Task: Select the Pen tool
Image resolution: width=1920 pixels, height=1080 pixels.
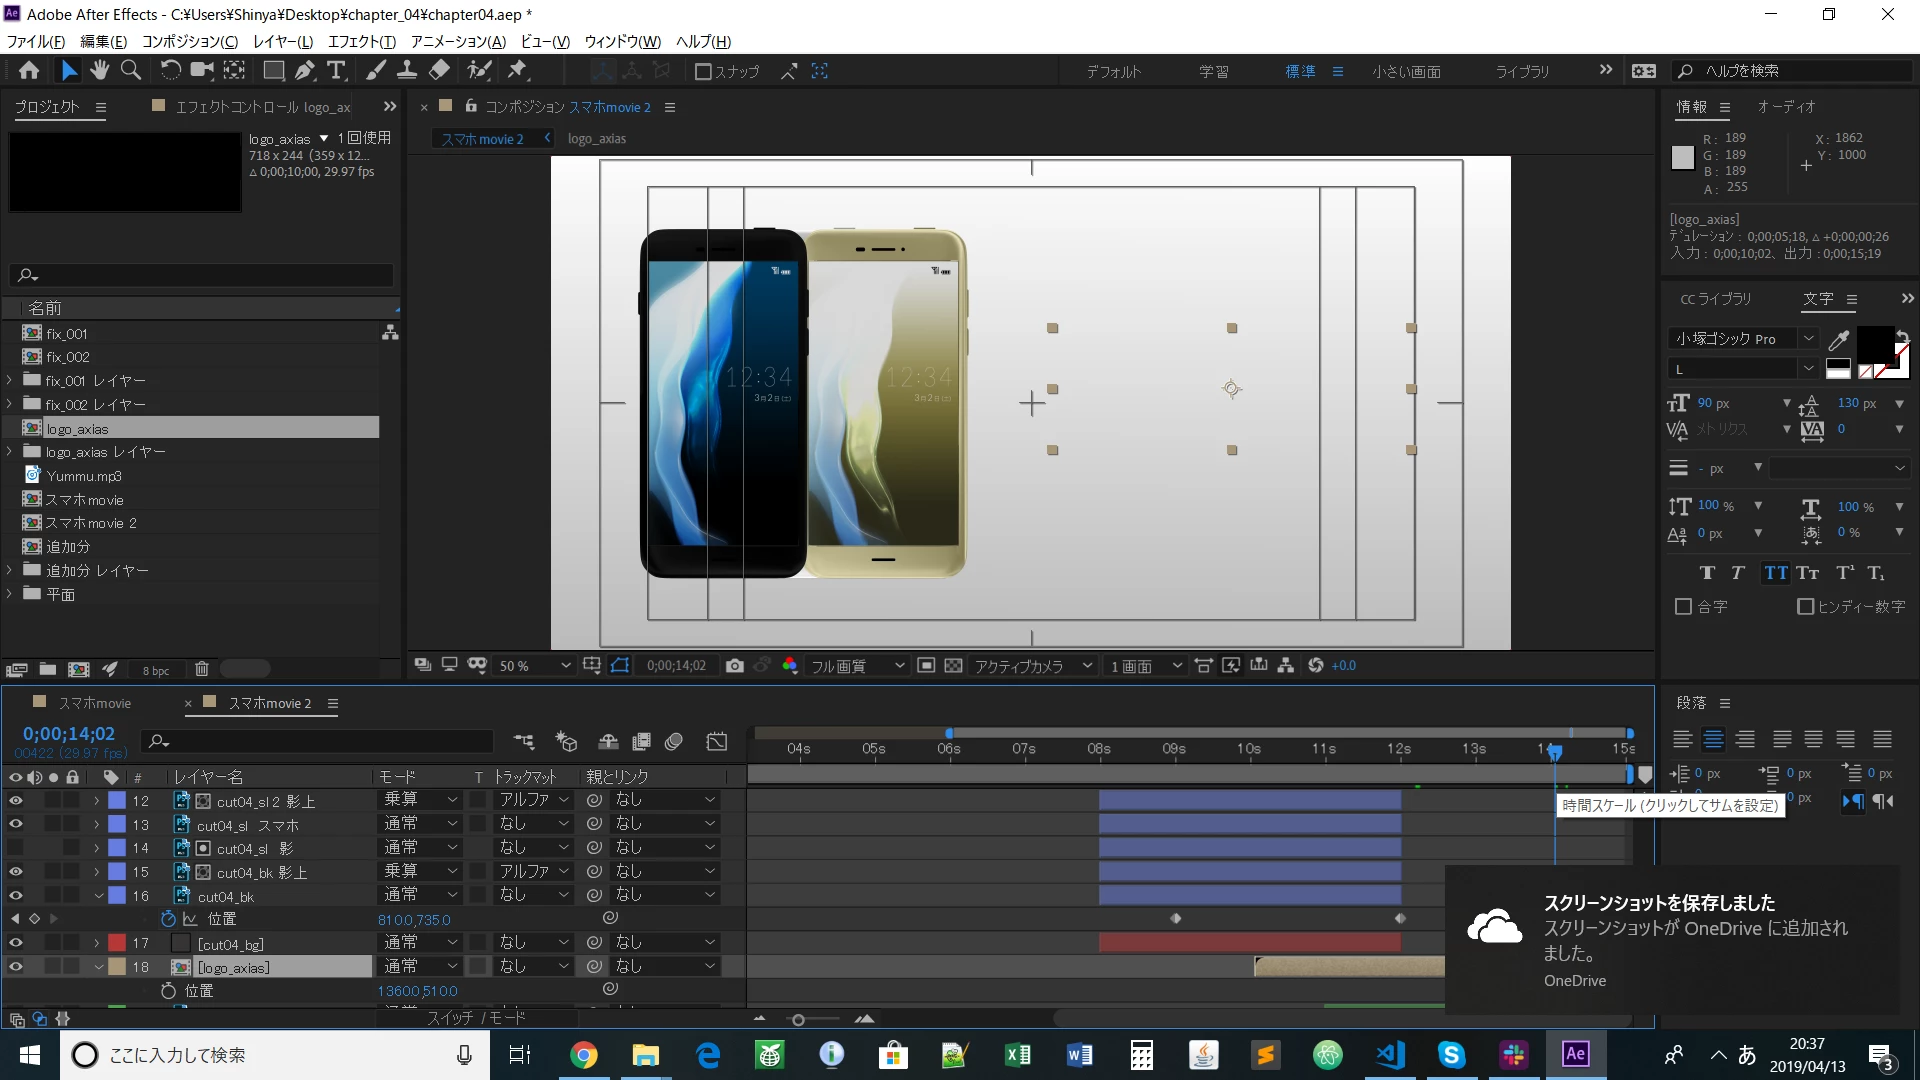Action: click(305, 70)
